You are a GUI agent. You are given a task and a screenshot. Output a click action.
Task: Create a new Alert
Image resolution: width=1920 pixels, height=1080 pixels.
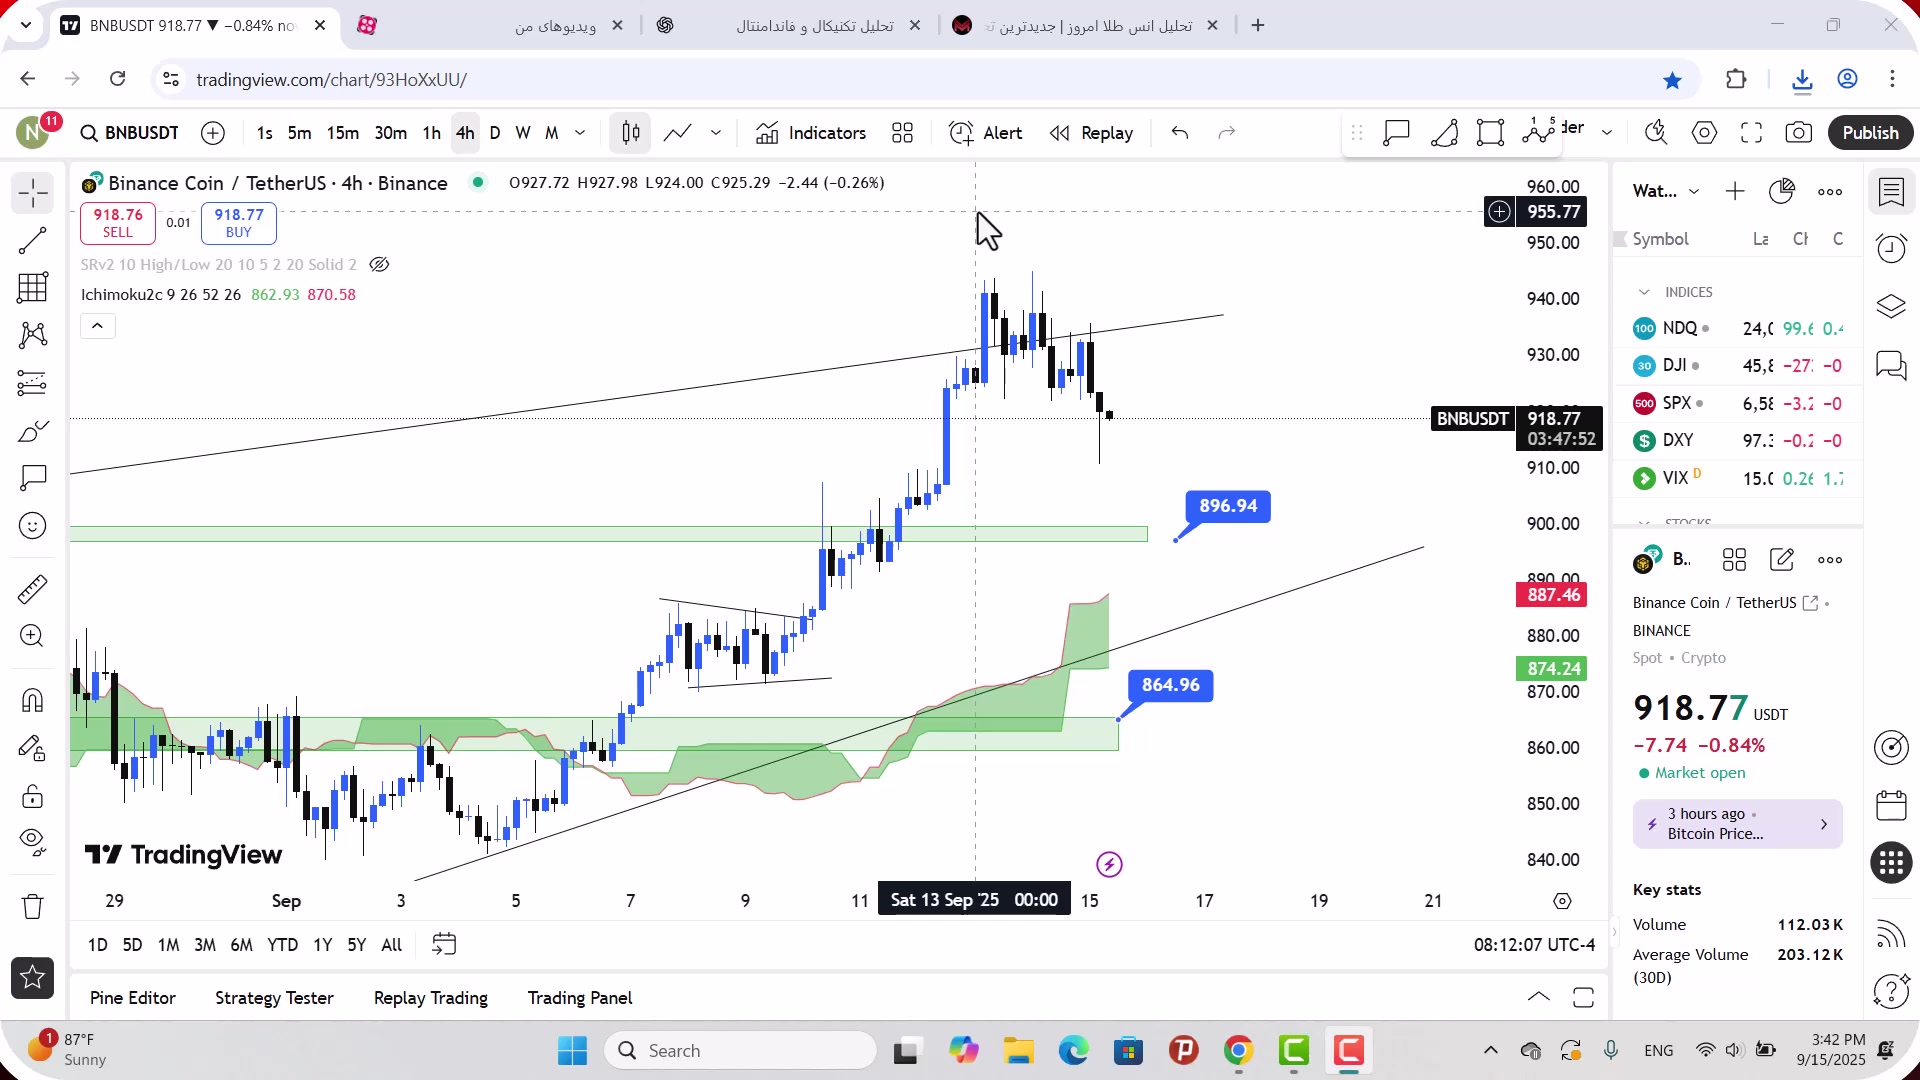(986, 133)
